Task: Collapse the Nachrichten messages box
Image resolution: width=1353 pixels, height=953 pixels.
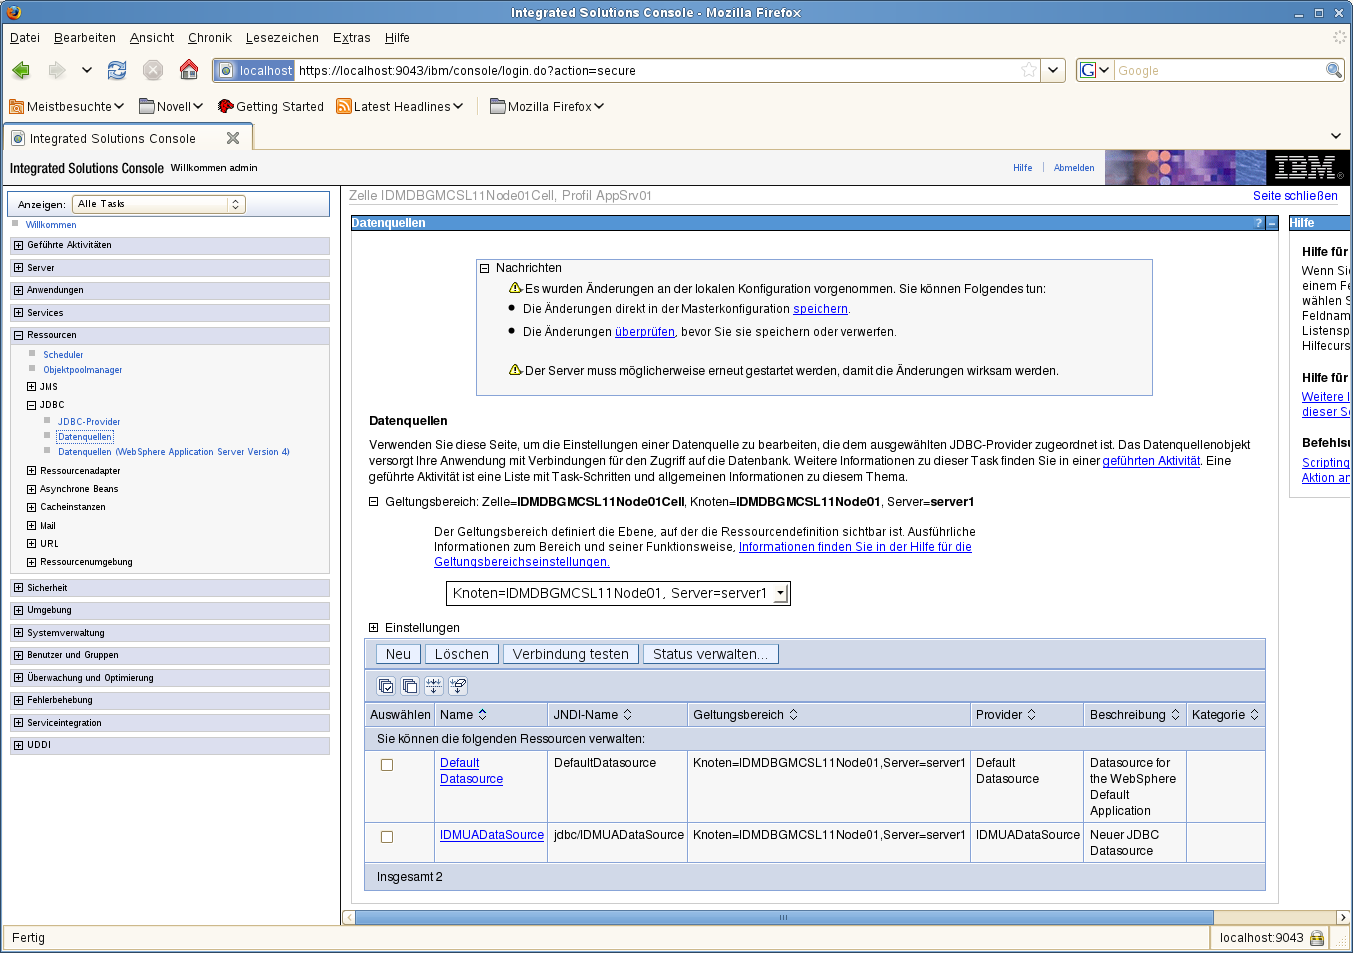Action: (485, 268)
